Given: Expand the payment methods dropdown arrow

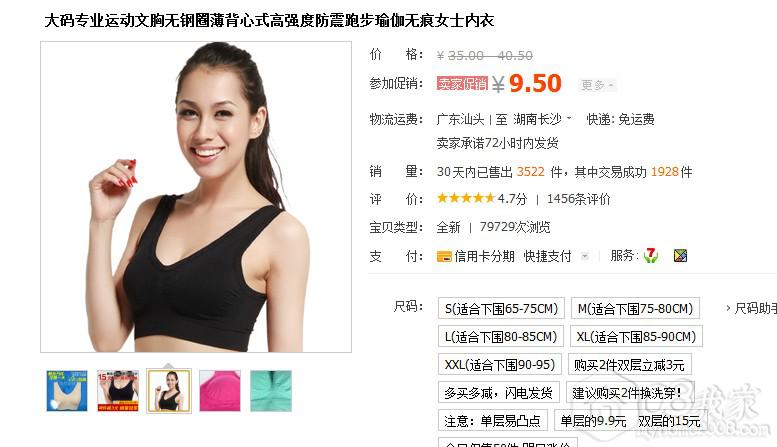Looking at the screenshot, I should [x=585, y=256].
